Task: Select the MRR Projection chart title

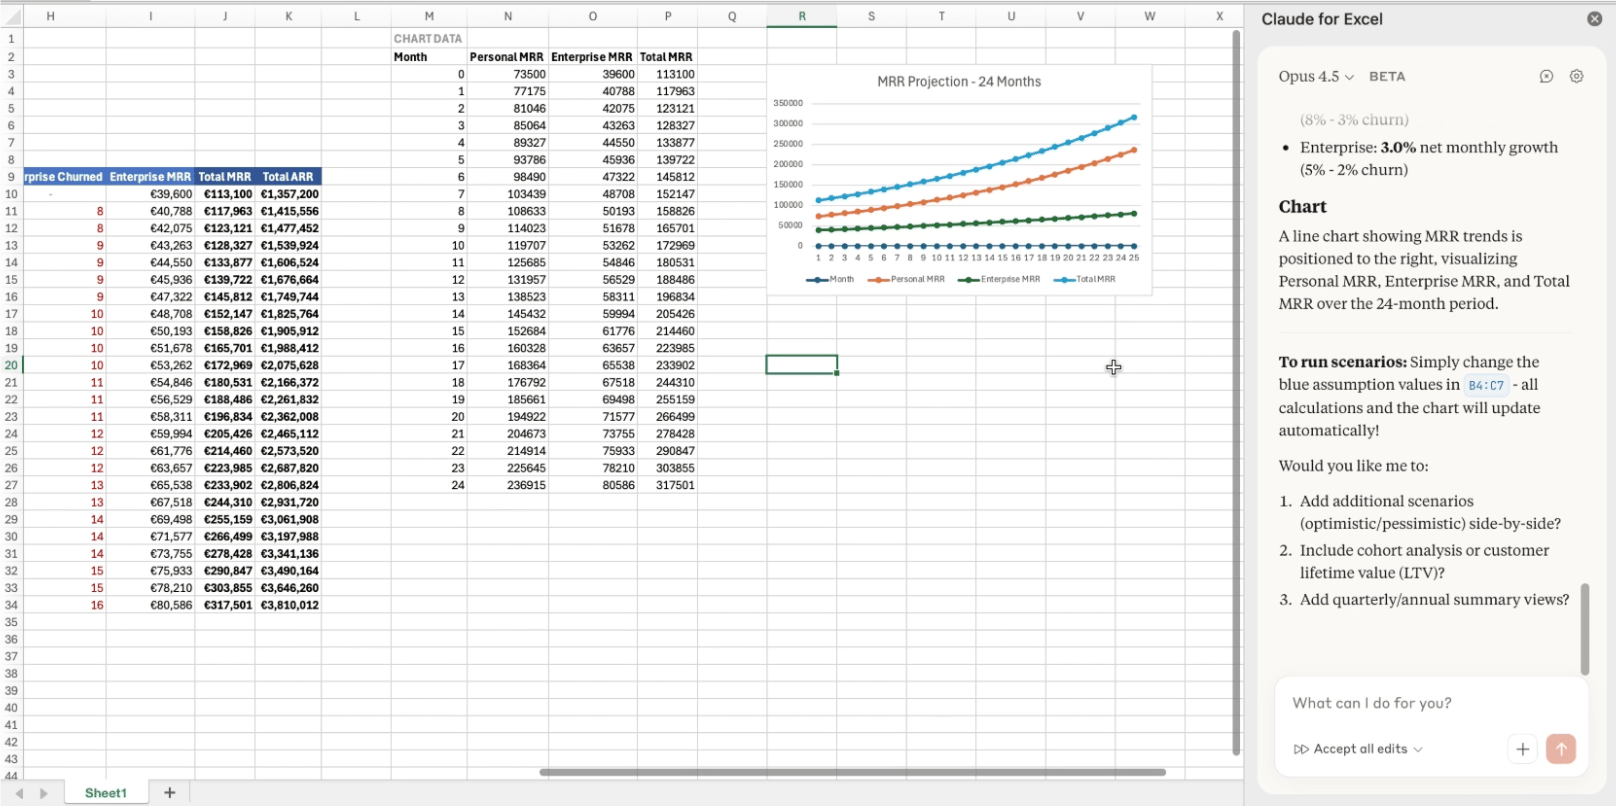Action: click(958, 82)
